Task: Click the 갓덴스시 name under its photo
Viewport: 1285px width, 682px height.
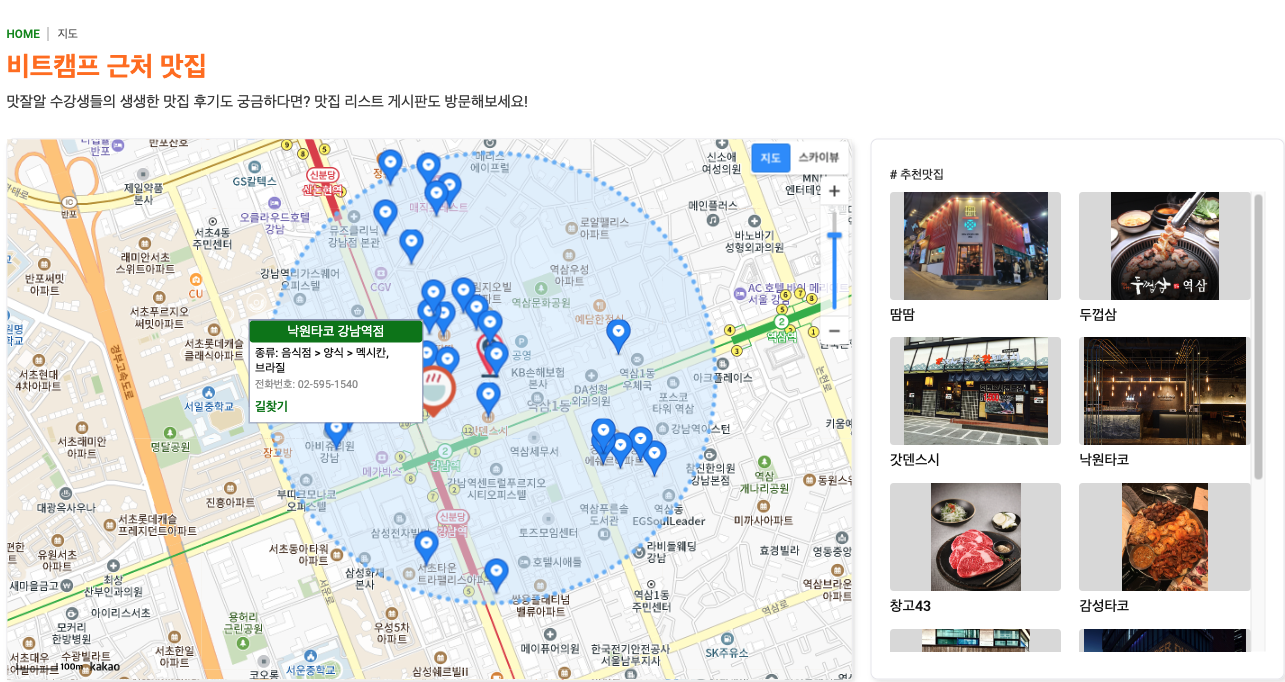Action: tap(915, 460)
